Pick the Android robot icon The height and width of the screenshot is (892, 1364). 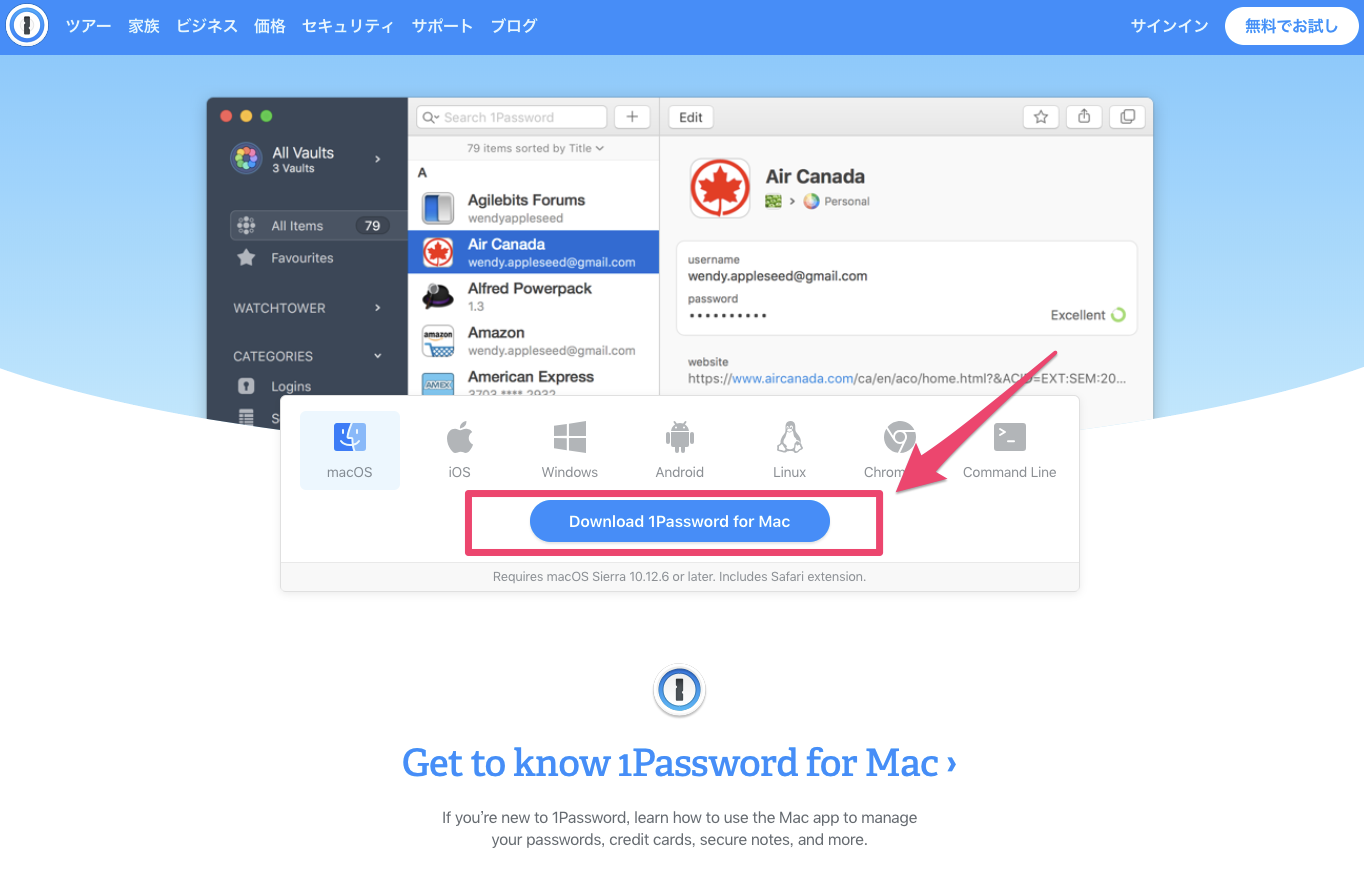pyautogui.click(x=679, y=438)
